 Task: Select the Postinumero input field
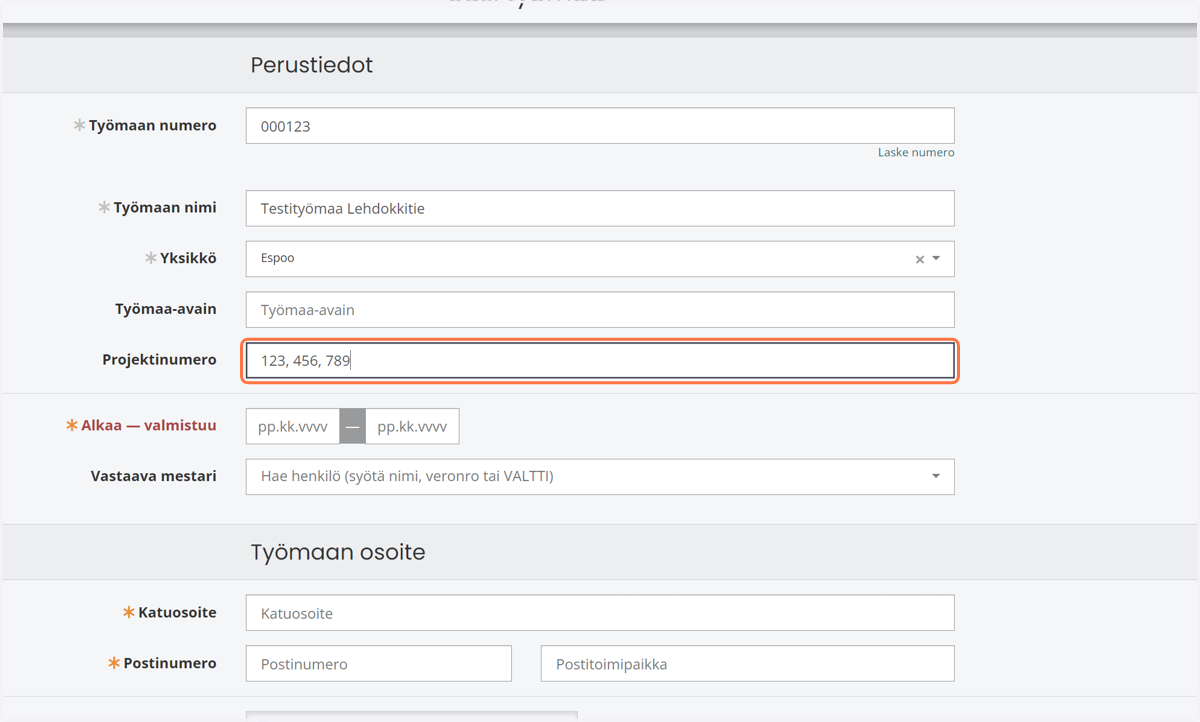pos(379,664)
